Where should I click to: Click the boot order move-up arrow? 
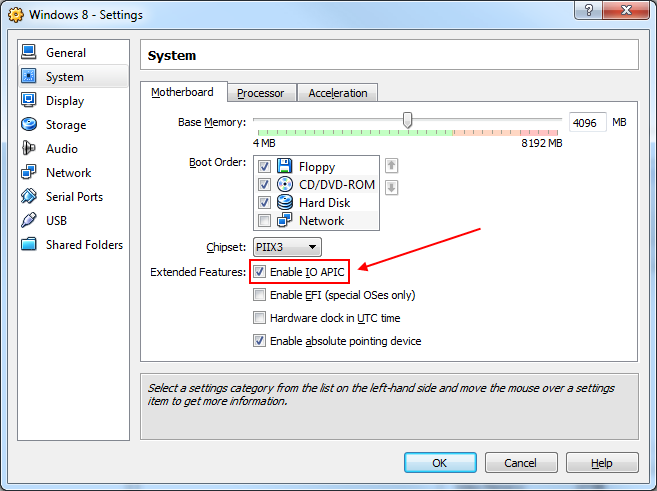pos(392,166)
